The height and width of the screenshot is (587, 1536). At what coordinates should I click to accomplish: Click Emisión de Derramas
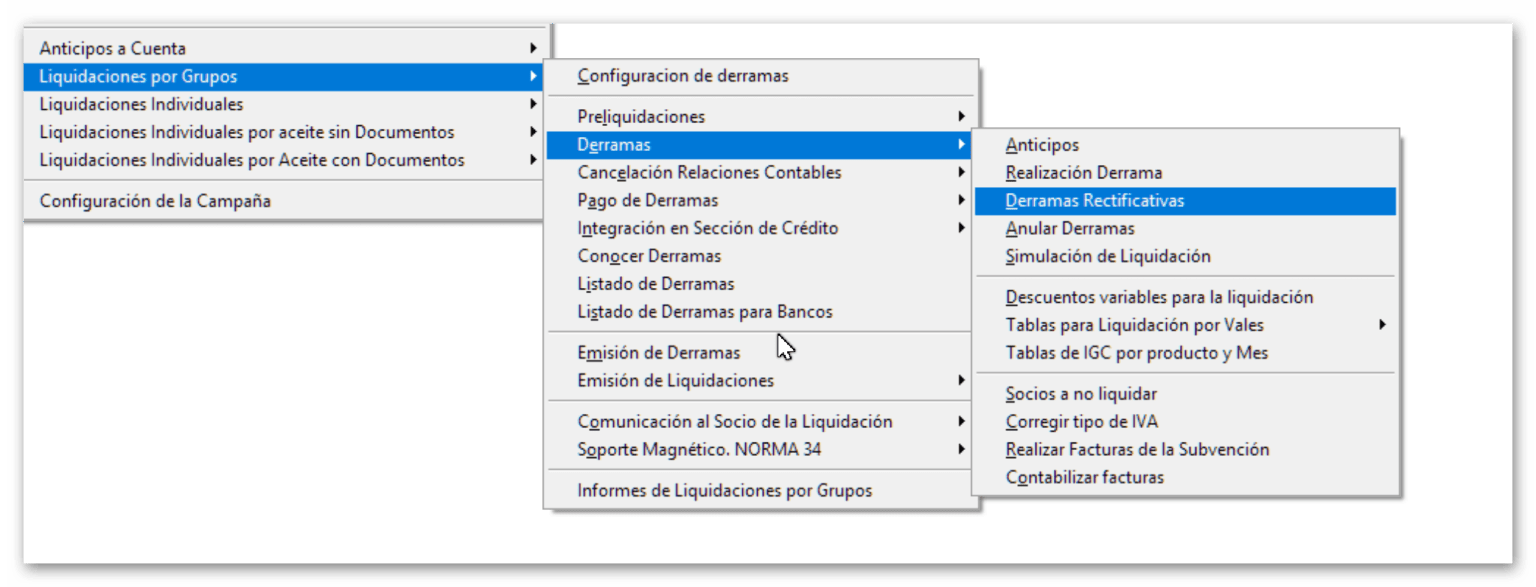point(658,353)
